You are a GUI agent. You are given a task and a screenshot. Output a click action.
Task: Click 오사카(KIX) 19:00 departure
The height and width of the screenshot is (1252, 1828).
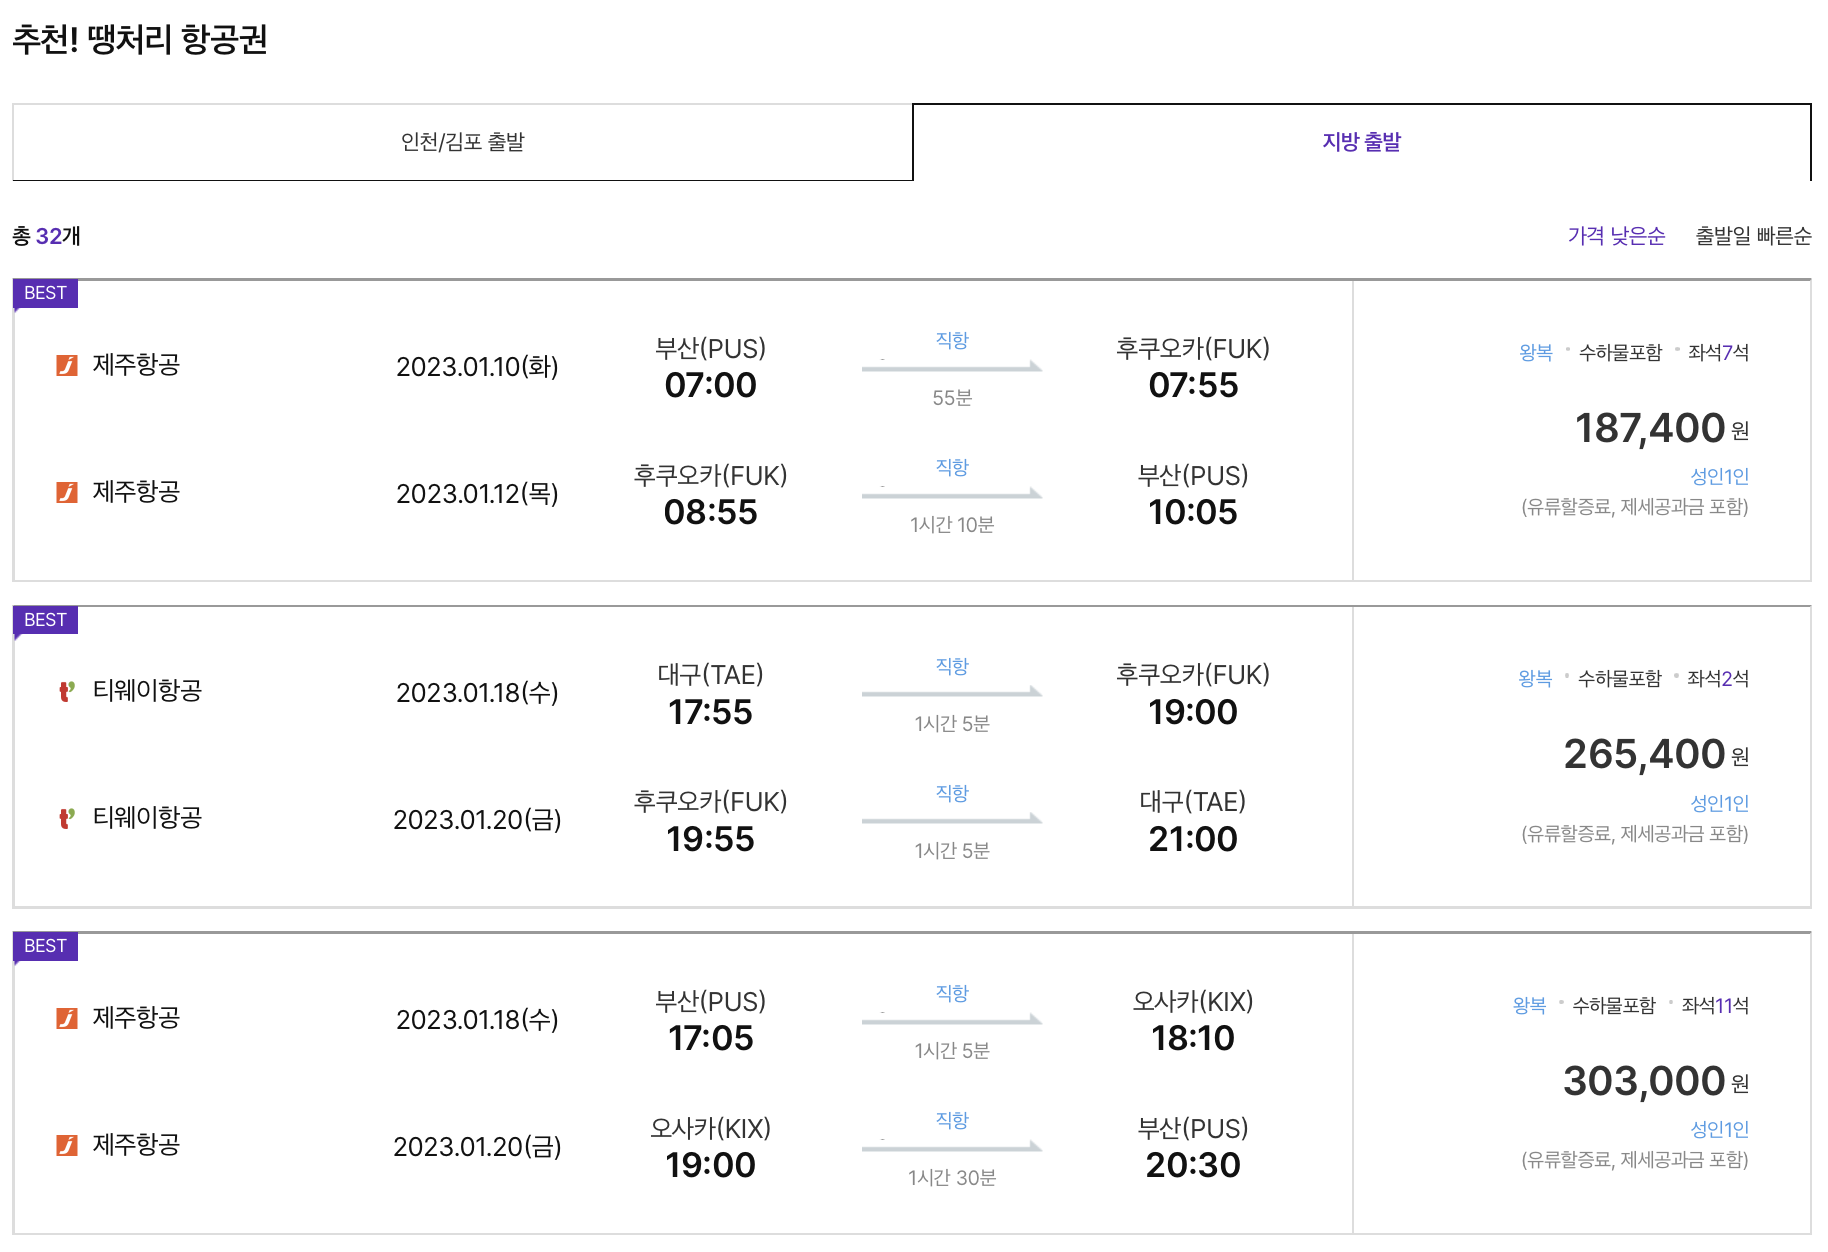pyautogui.click(x=710, y=1148)
